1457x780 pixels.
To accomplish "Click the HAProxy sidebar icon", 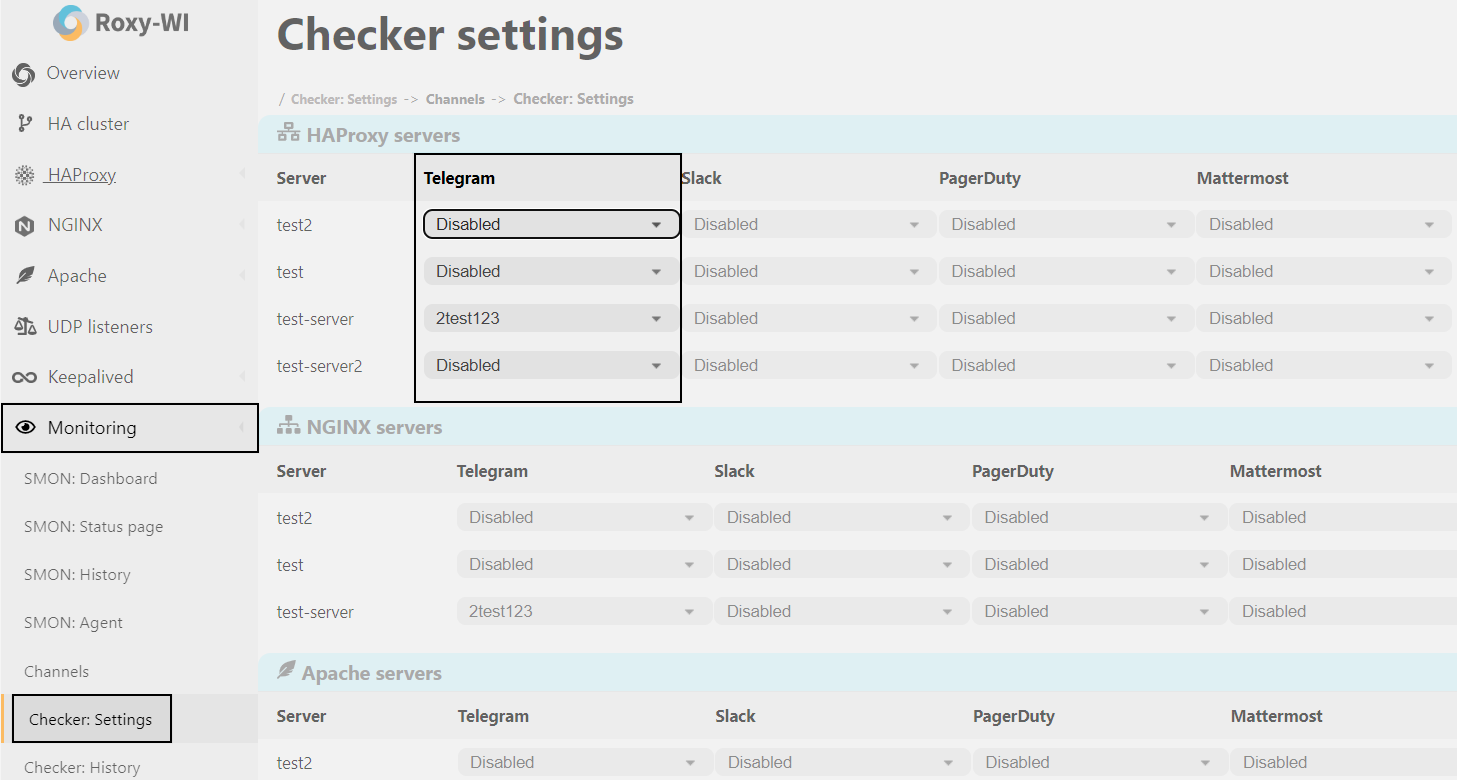I will [24, 176].
